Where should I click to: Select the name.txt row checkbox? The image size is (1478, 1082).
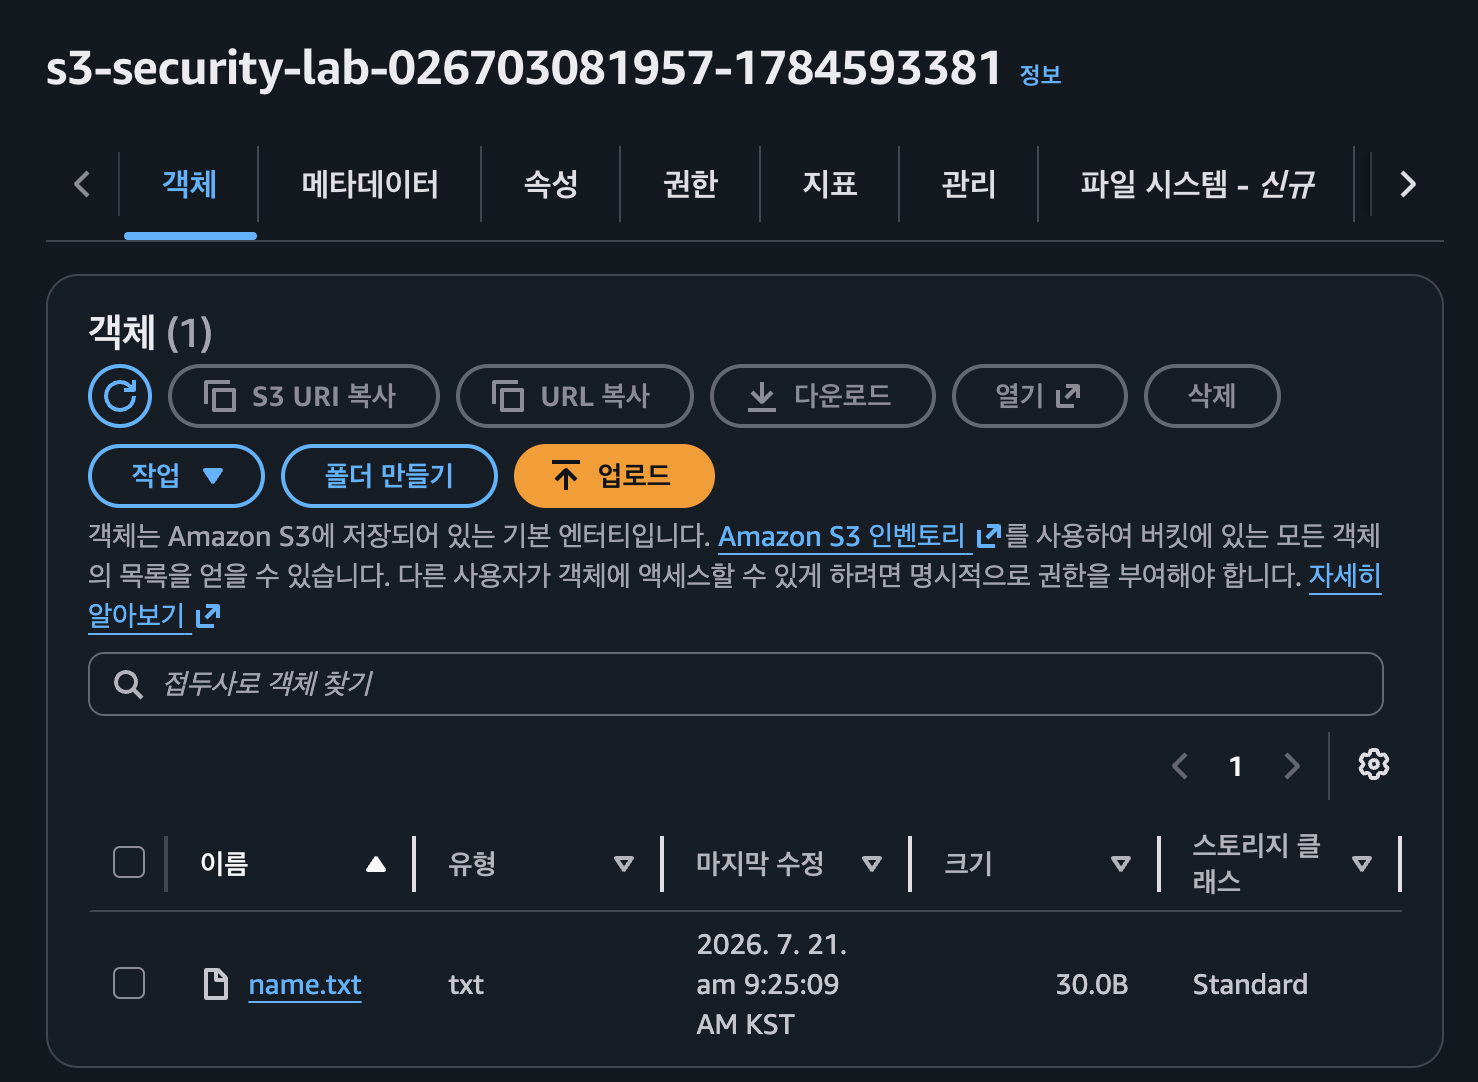coord(129,983)
